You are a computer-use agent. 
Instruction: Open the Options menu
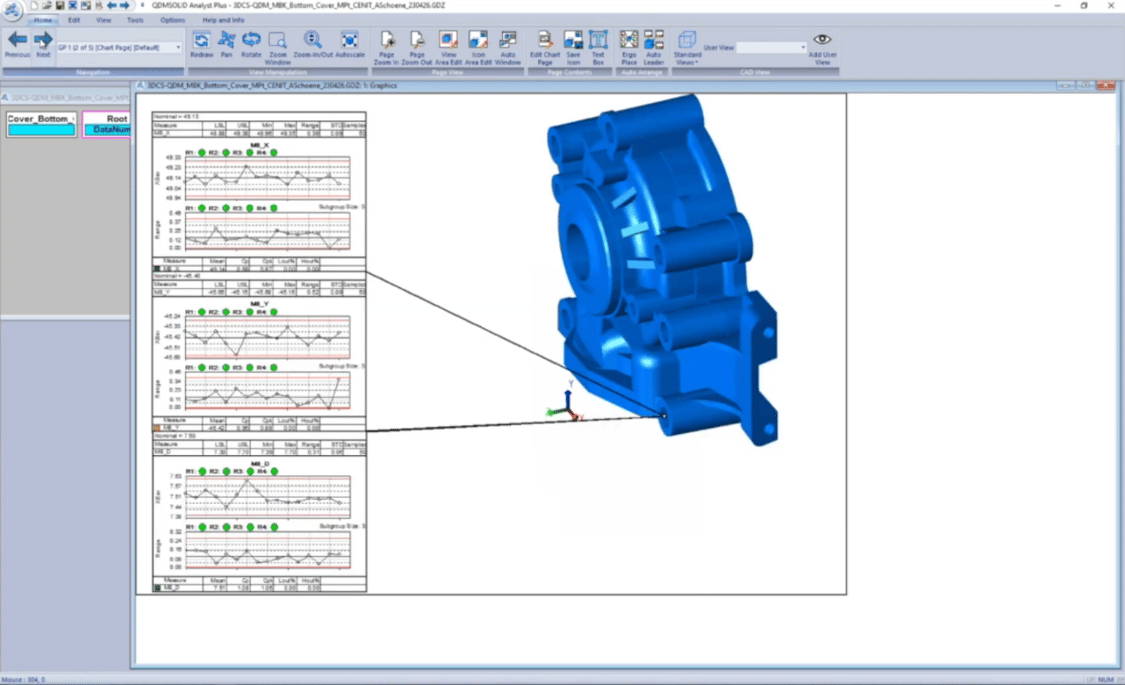[174, 19]
